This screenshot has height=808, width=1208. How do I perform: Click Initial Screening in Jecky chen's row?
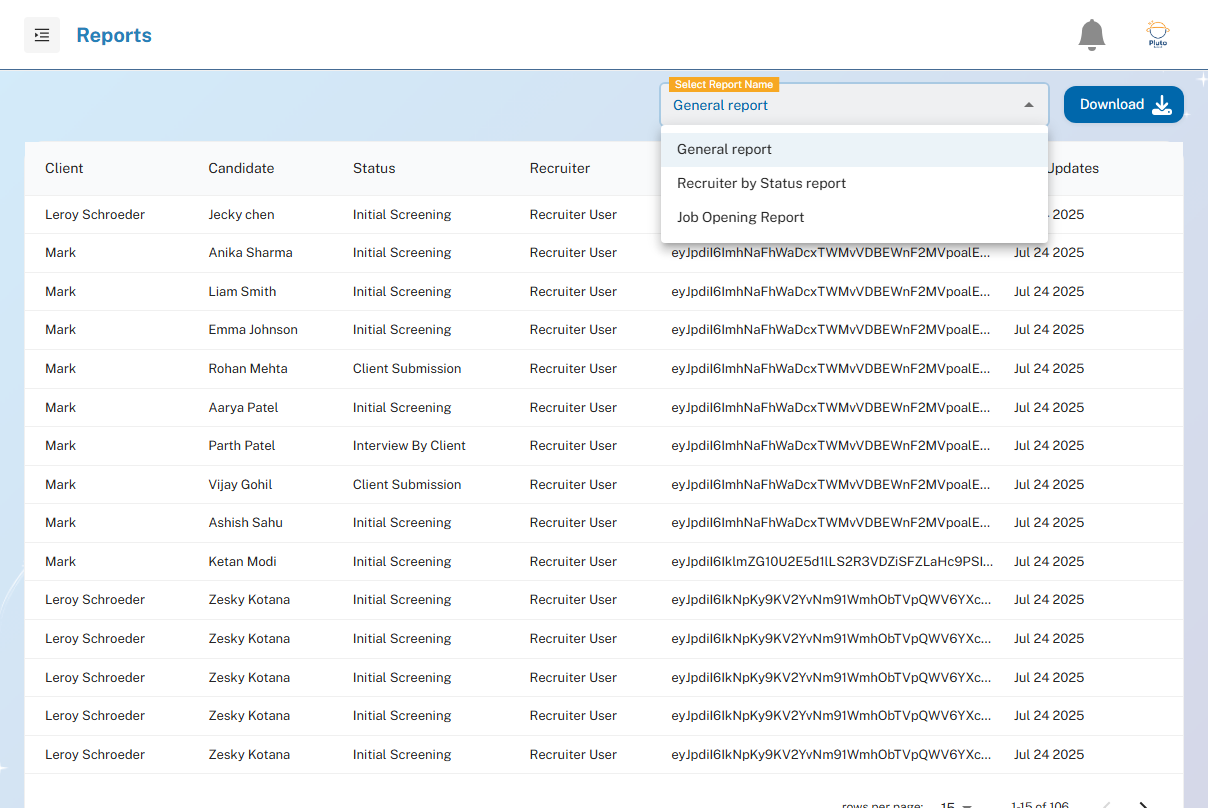coord(402,214)
